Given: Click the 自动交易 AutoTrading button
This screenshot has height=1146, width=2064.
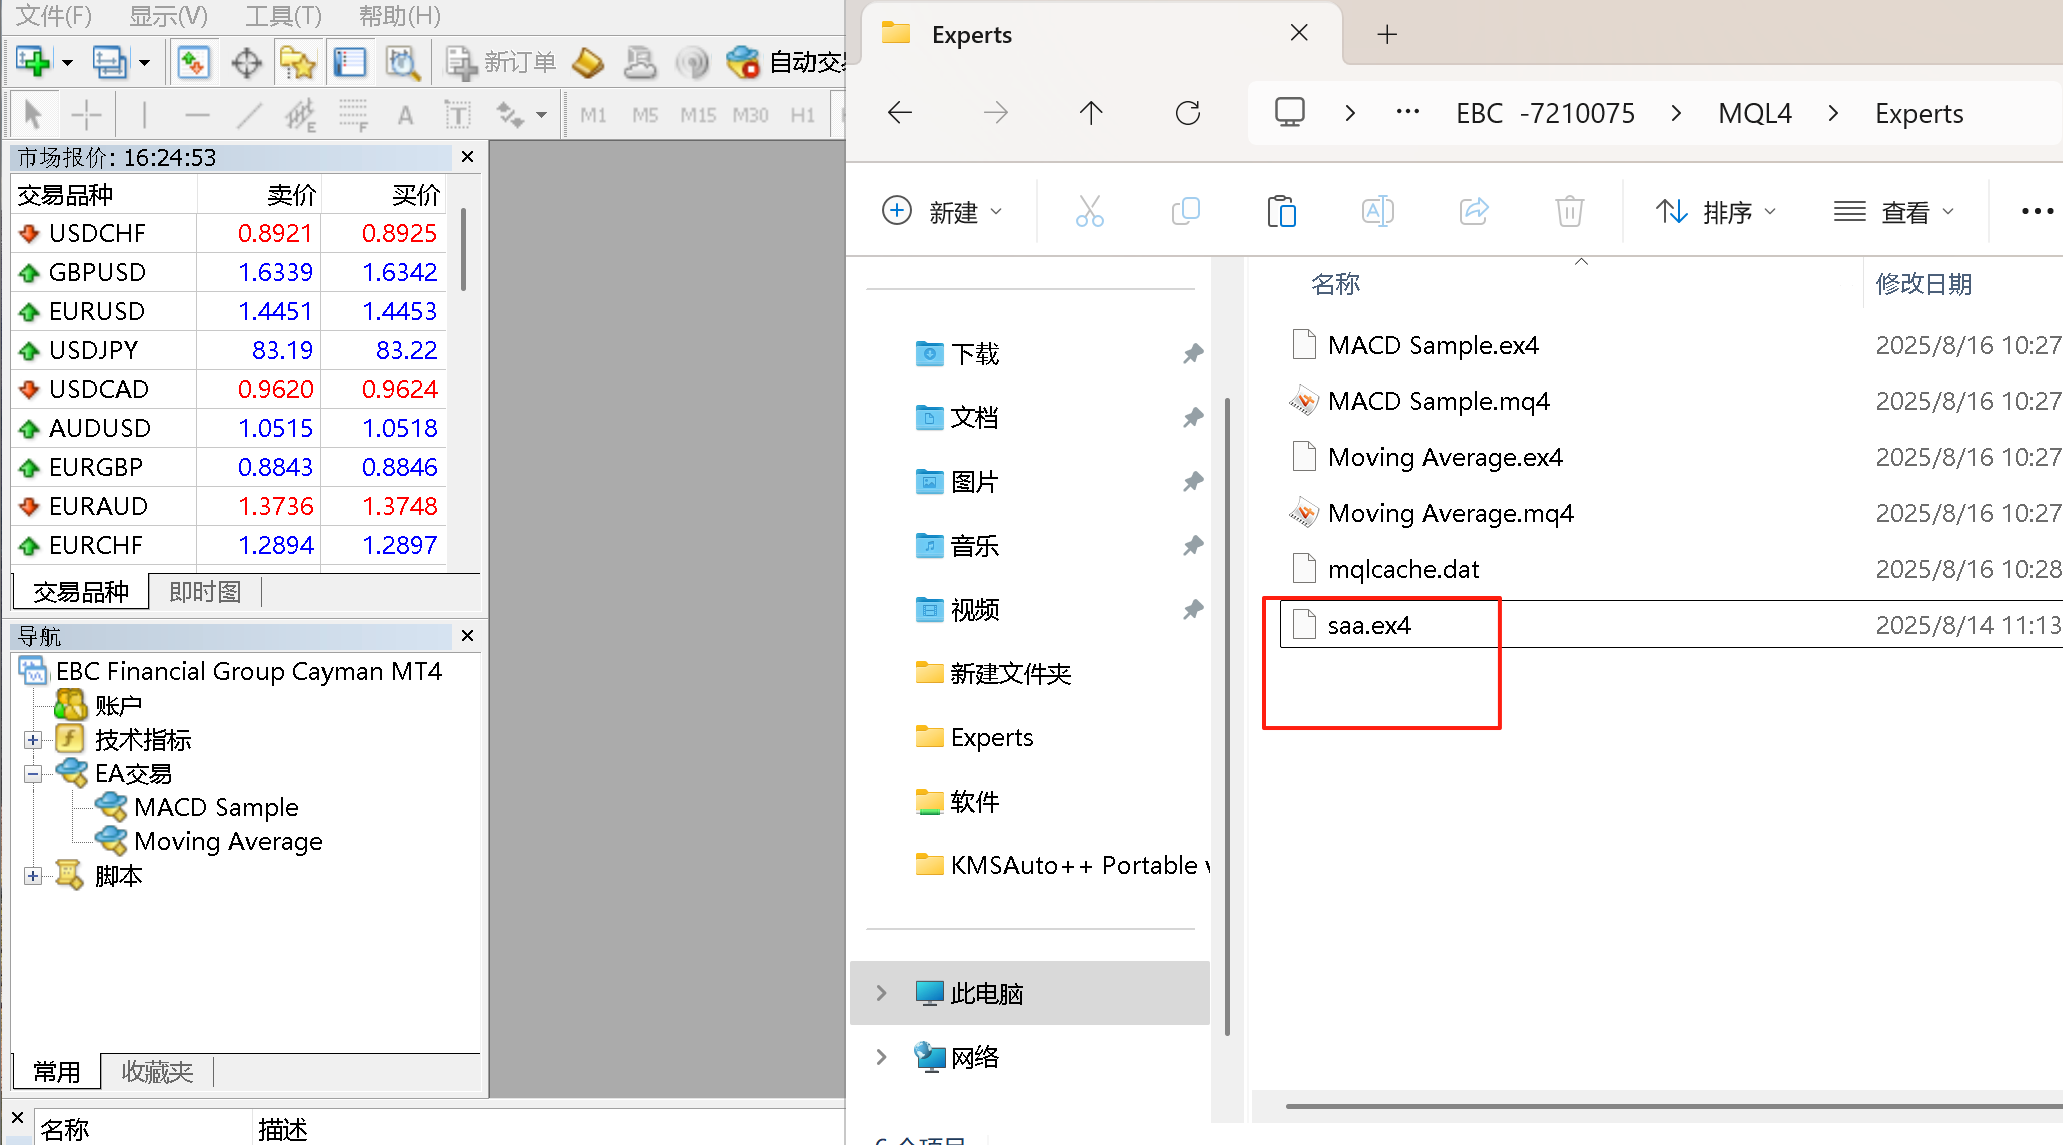Looking at the screenshot, I should (x=790, y=62).
